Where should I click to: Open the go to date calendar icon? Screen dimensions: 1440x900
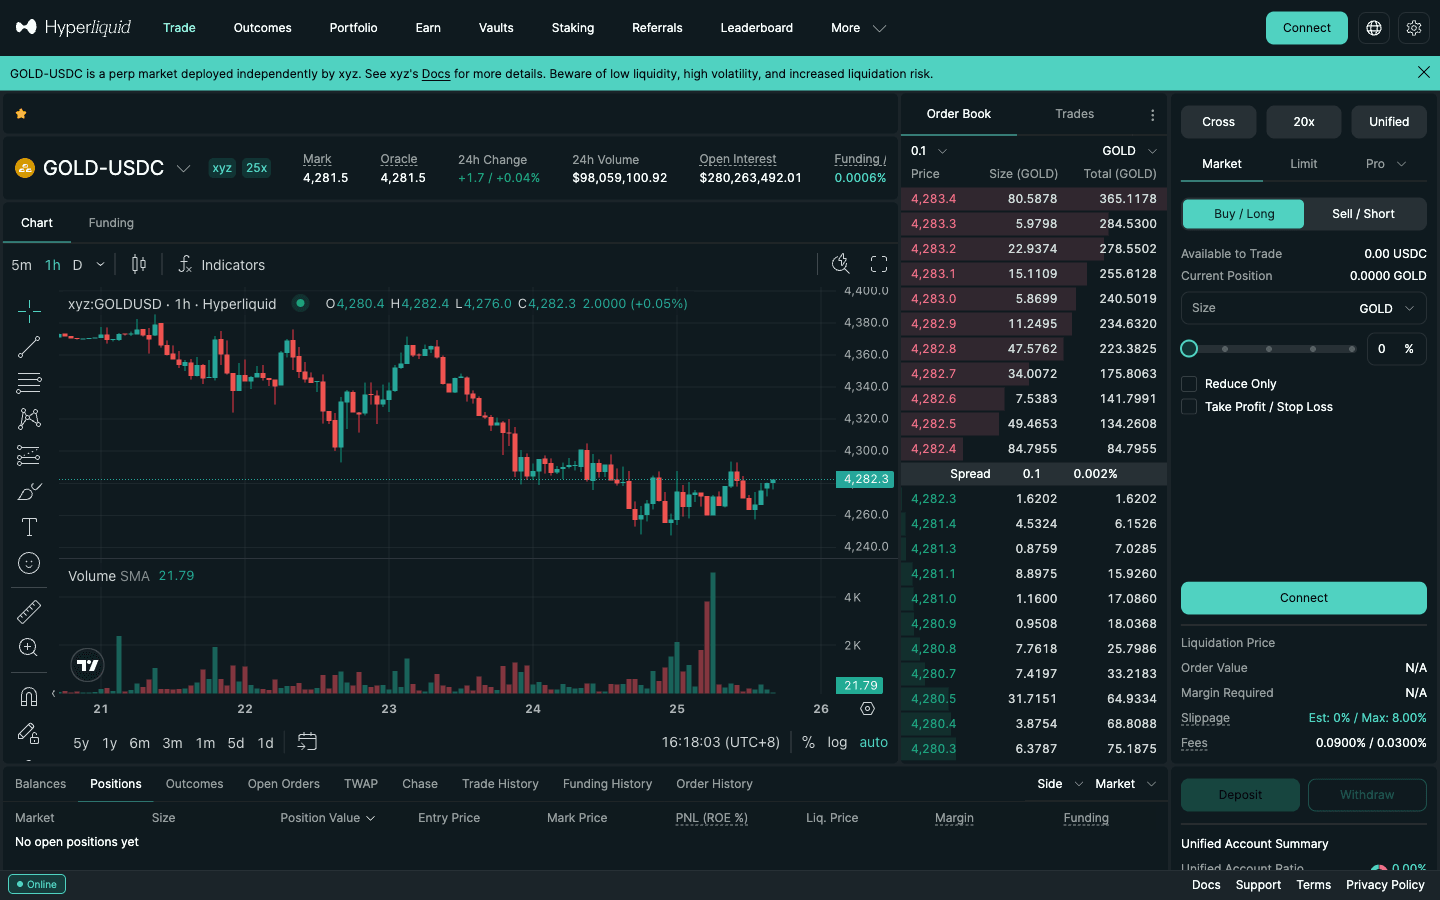coord(307,742)
